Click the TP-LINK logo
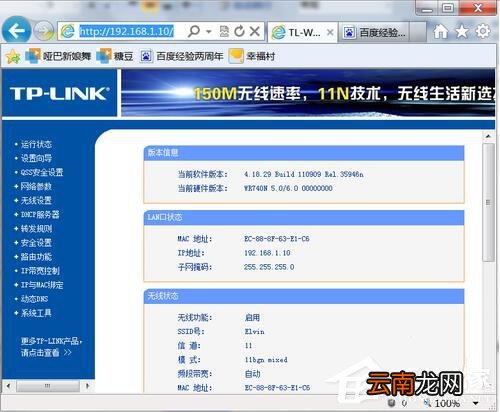 (59, 93)
